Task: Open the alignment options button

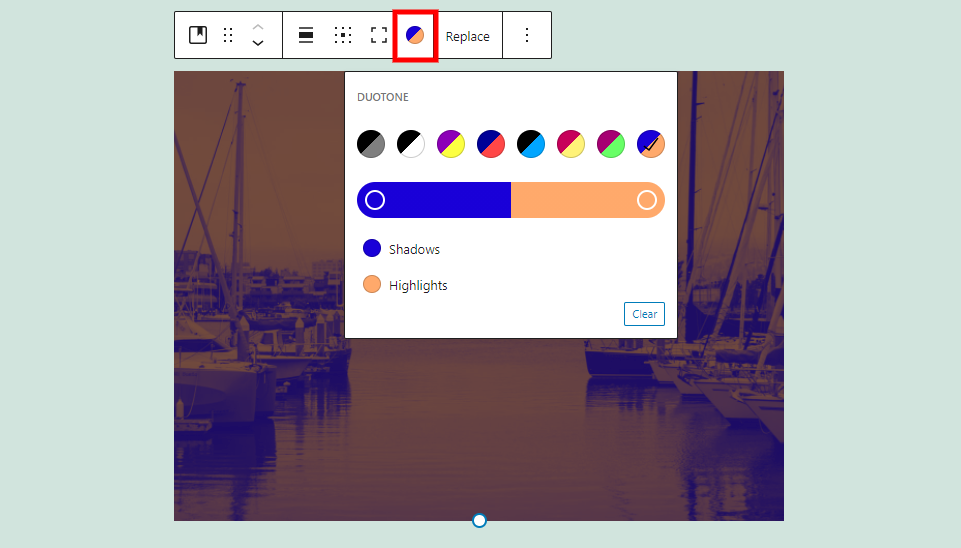Action: pyautogui.click(x=307, y=35)
